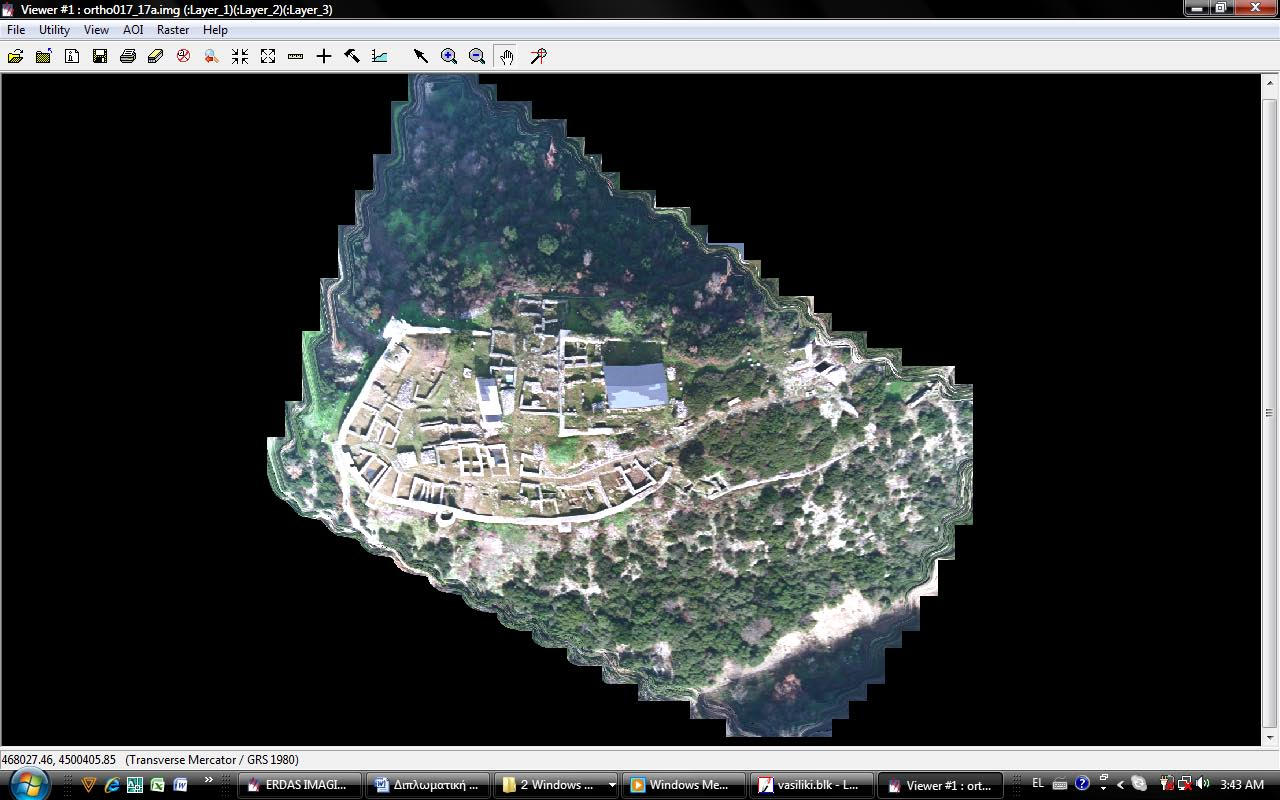This screenshot has height=800, width=1280.
Task: Launch Internet Explorer from quick launch
Action: pyautogui.click(x=112, y=785)
